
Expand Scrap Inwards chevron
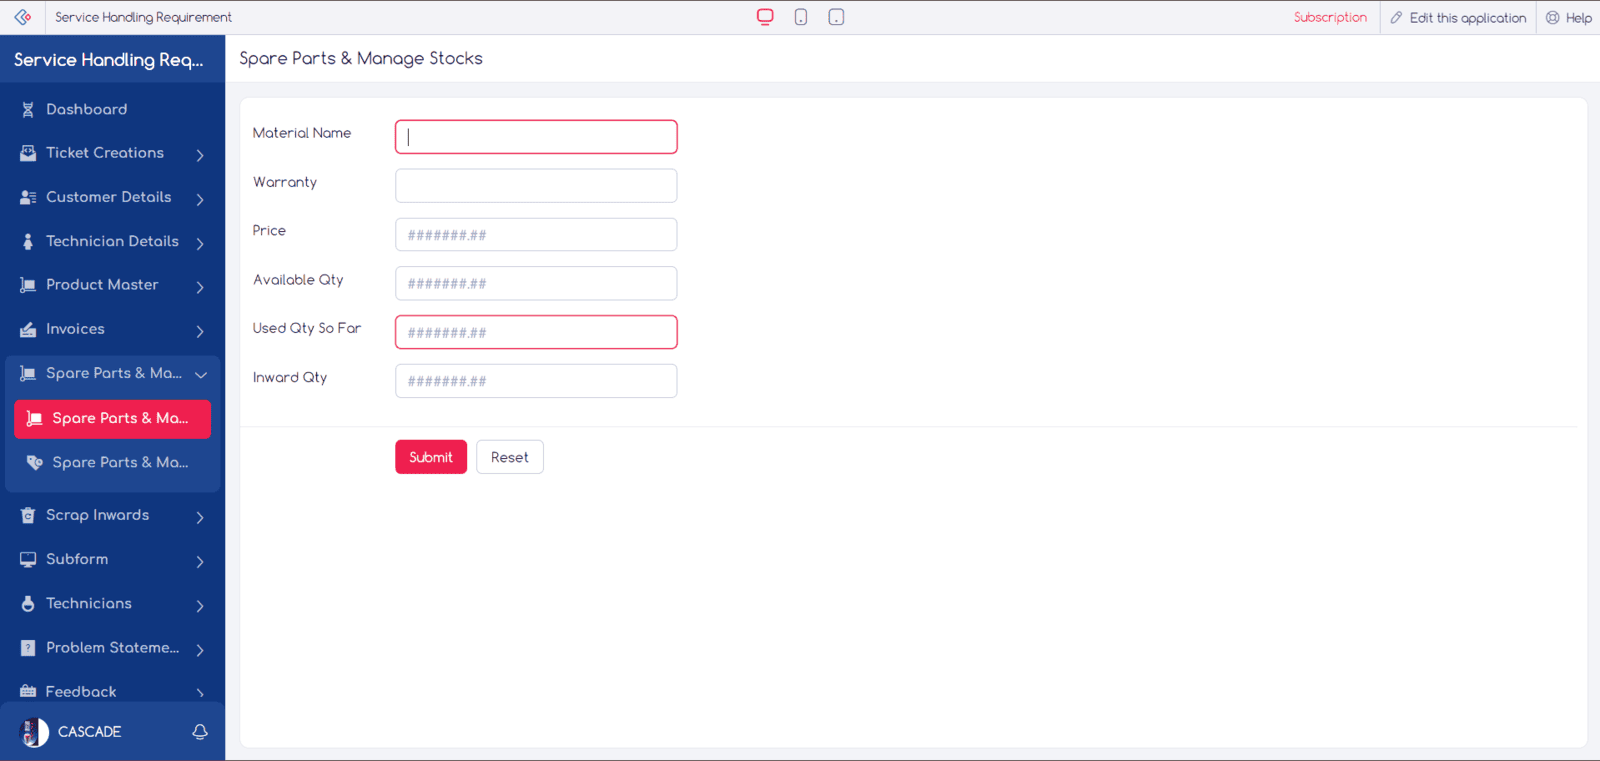coord(200,517)
